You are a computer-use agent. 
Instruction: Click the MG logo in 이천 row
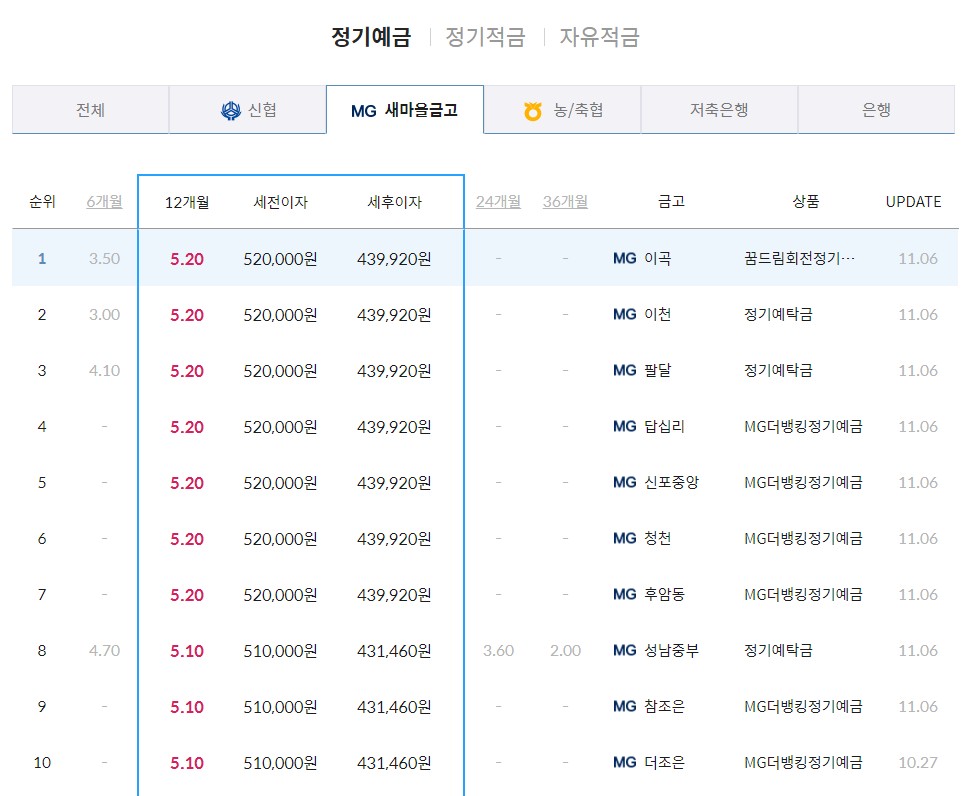point(625,314)
